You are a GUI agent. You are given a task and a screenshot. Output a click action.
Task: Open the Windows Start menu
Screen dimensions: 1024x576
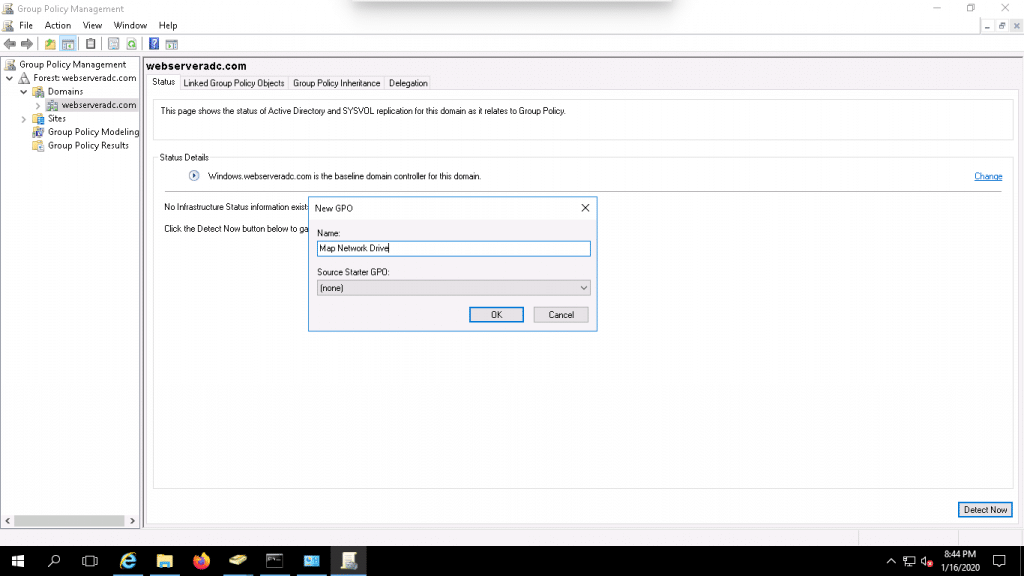coord(18,561)
